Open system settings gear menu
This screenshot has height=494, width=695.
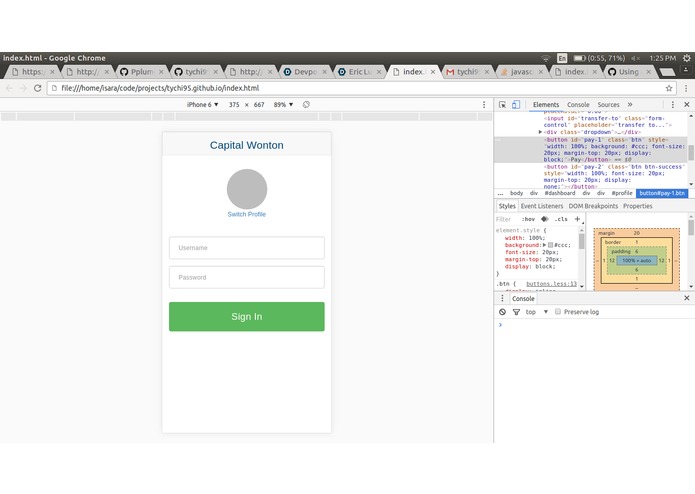click(x=687, y=58)
